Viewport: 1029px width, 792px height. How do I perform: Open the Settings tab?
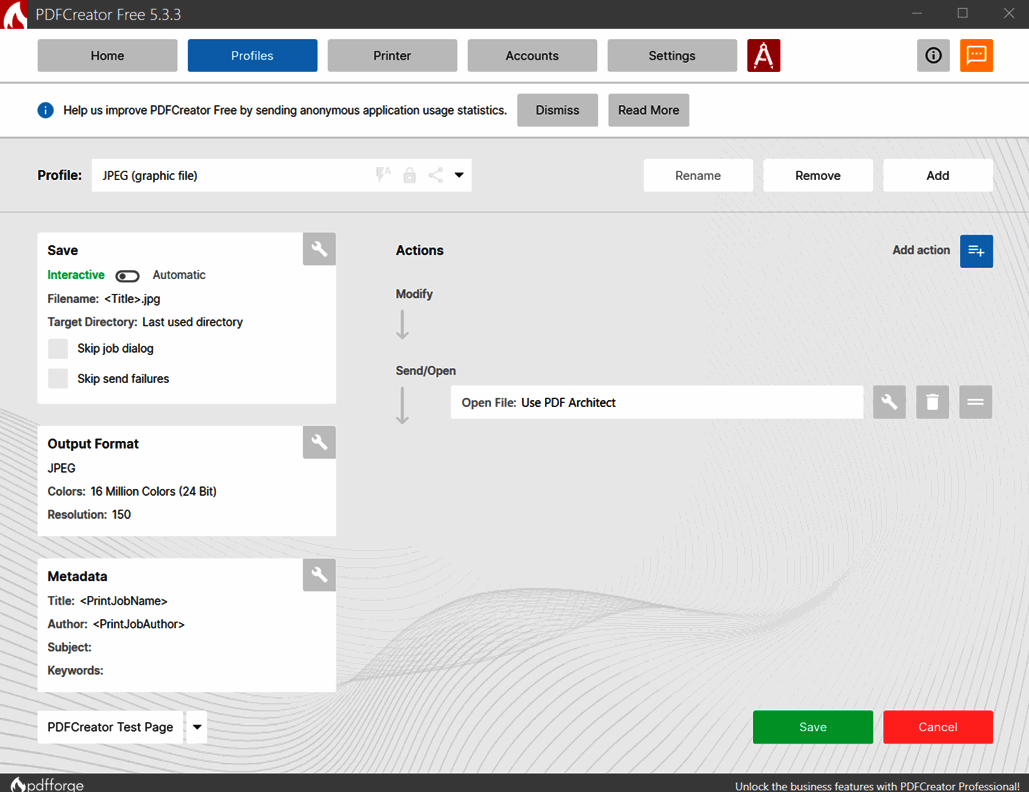pos(672,56)
